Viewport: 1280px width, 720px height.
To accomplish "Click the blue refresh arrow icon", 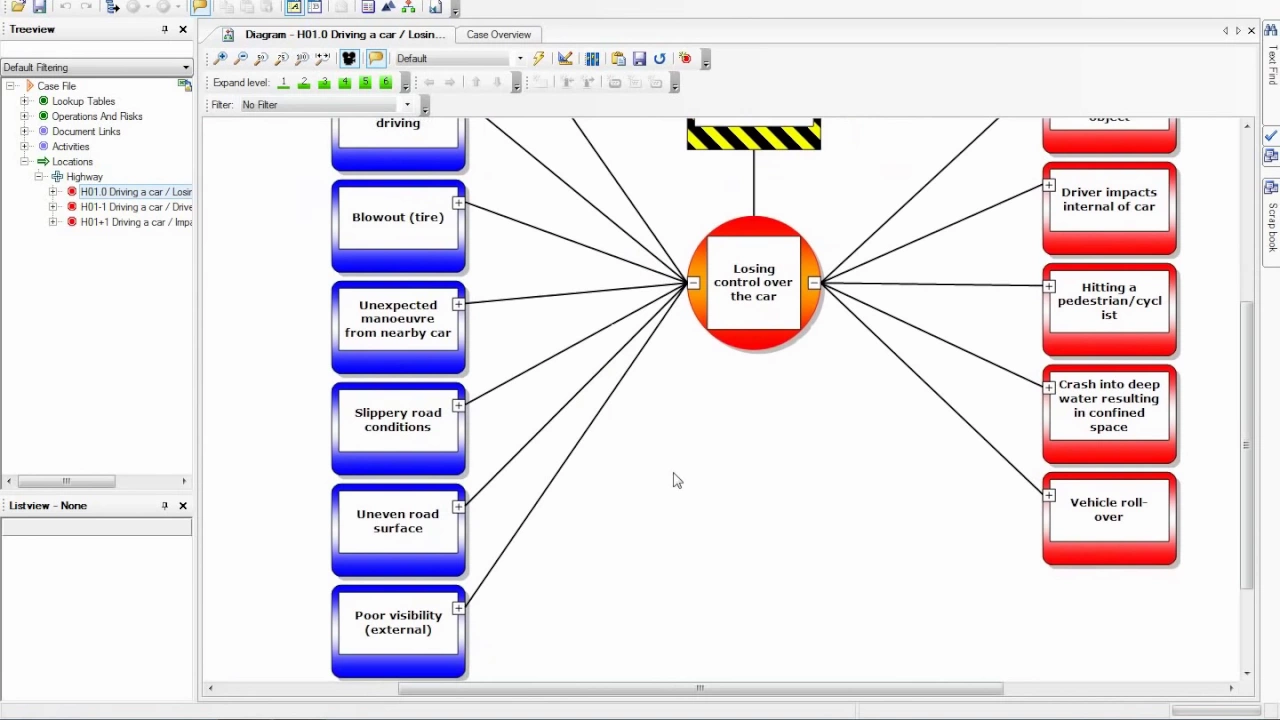I will click(x=660, y=59).
